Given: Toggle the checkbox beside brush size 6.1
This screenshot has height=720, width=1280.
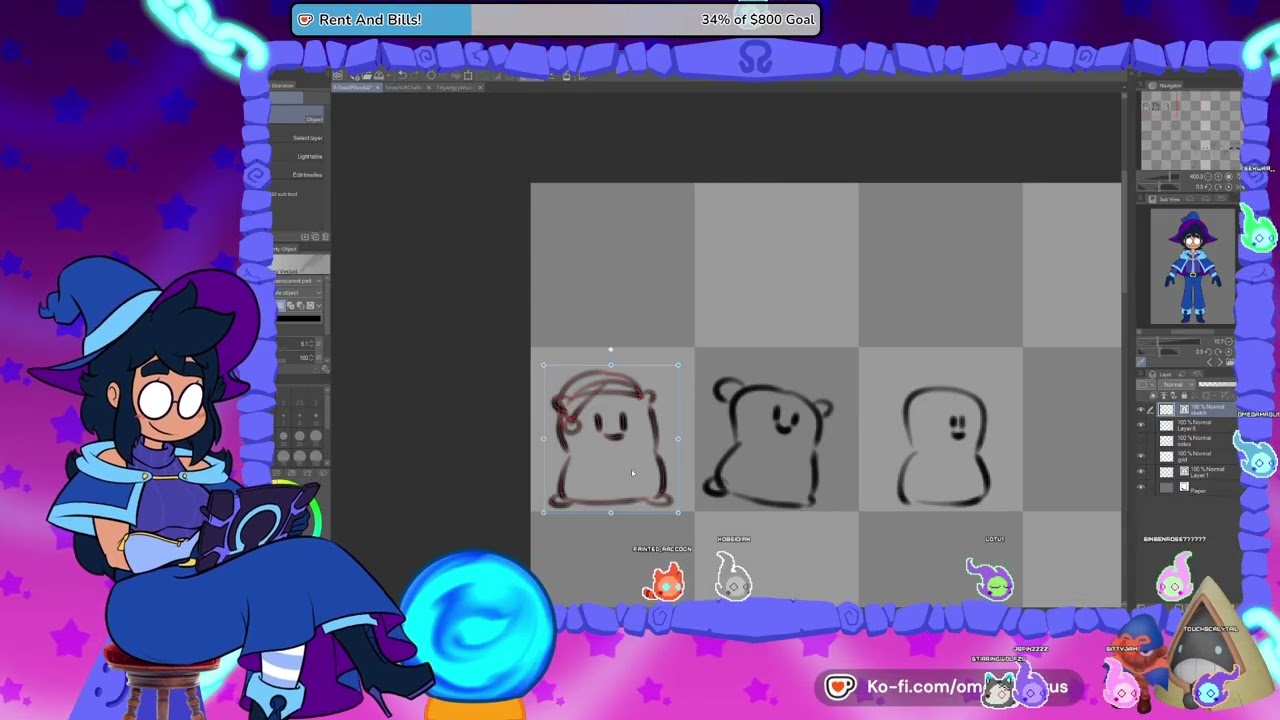Looking at the screenshot, I should pos(319,344).
